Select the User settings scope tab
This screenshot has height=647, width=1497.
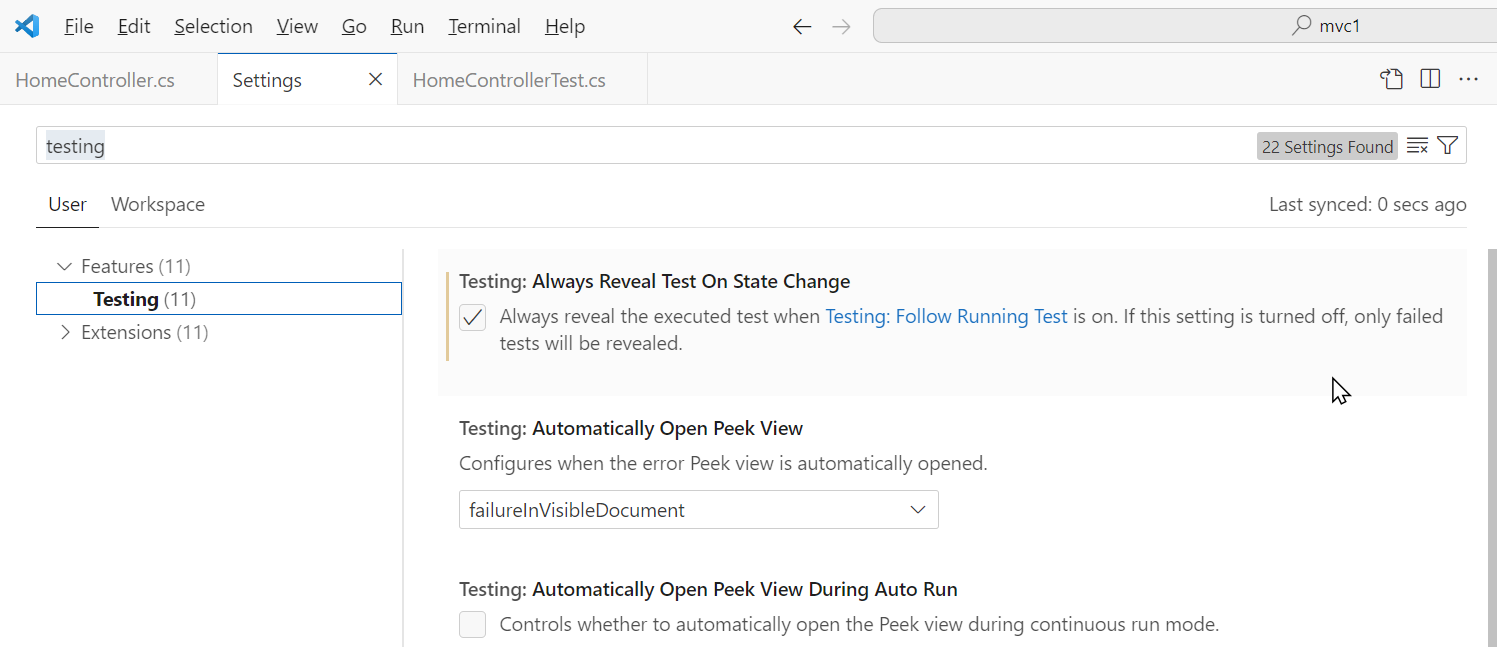(x=67, y=205)
